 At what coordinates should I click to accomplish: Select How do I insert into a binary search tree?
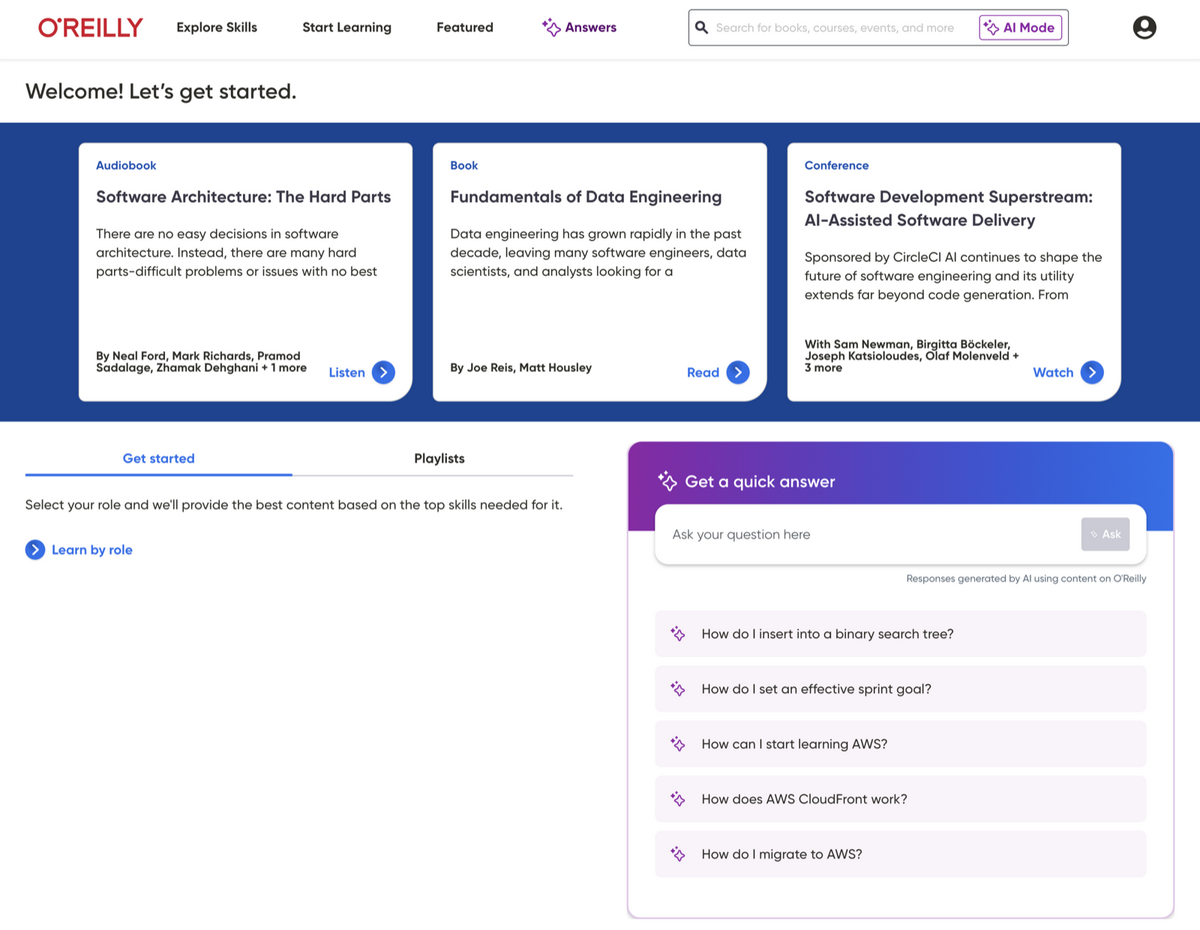tap(900, 634)
